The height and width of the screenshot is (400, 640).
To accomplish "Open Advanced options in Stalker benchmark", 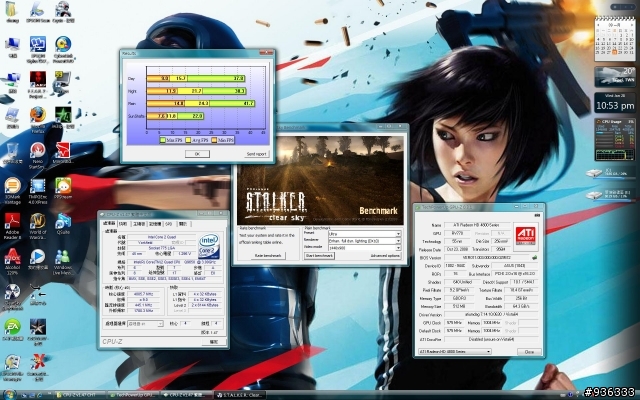I will 385,256.
